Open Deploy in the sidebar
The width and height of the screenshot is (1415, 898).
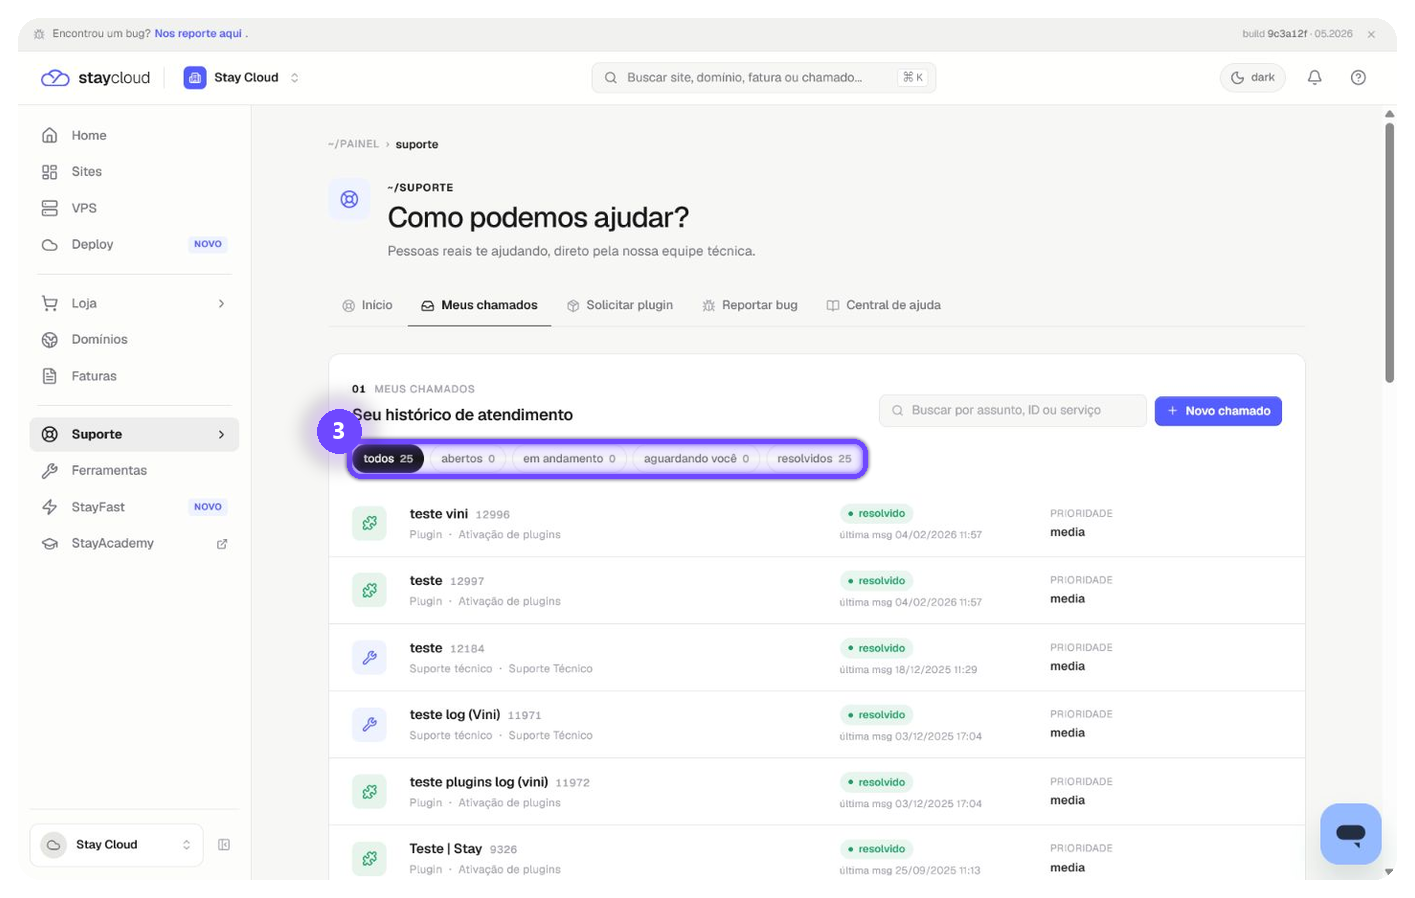pos(134,244)
